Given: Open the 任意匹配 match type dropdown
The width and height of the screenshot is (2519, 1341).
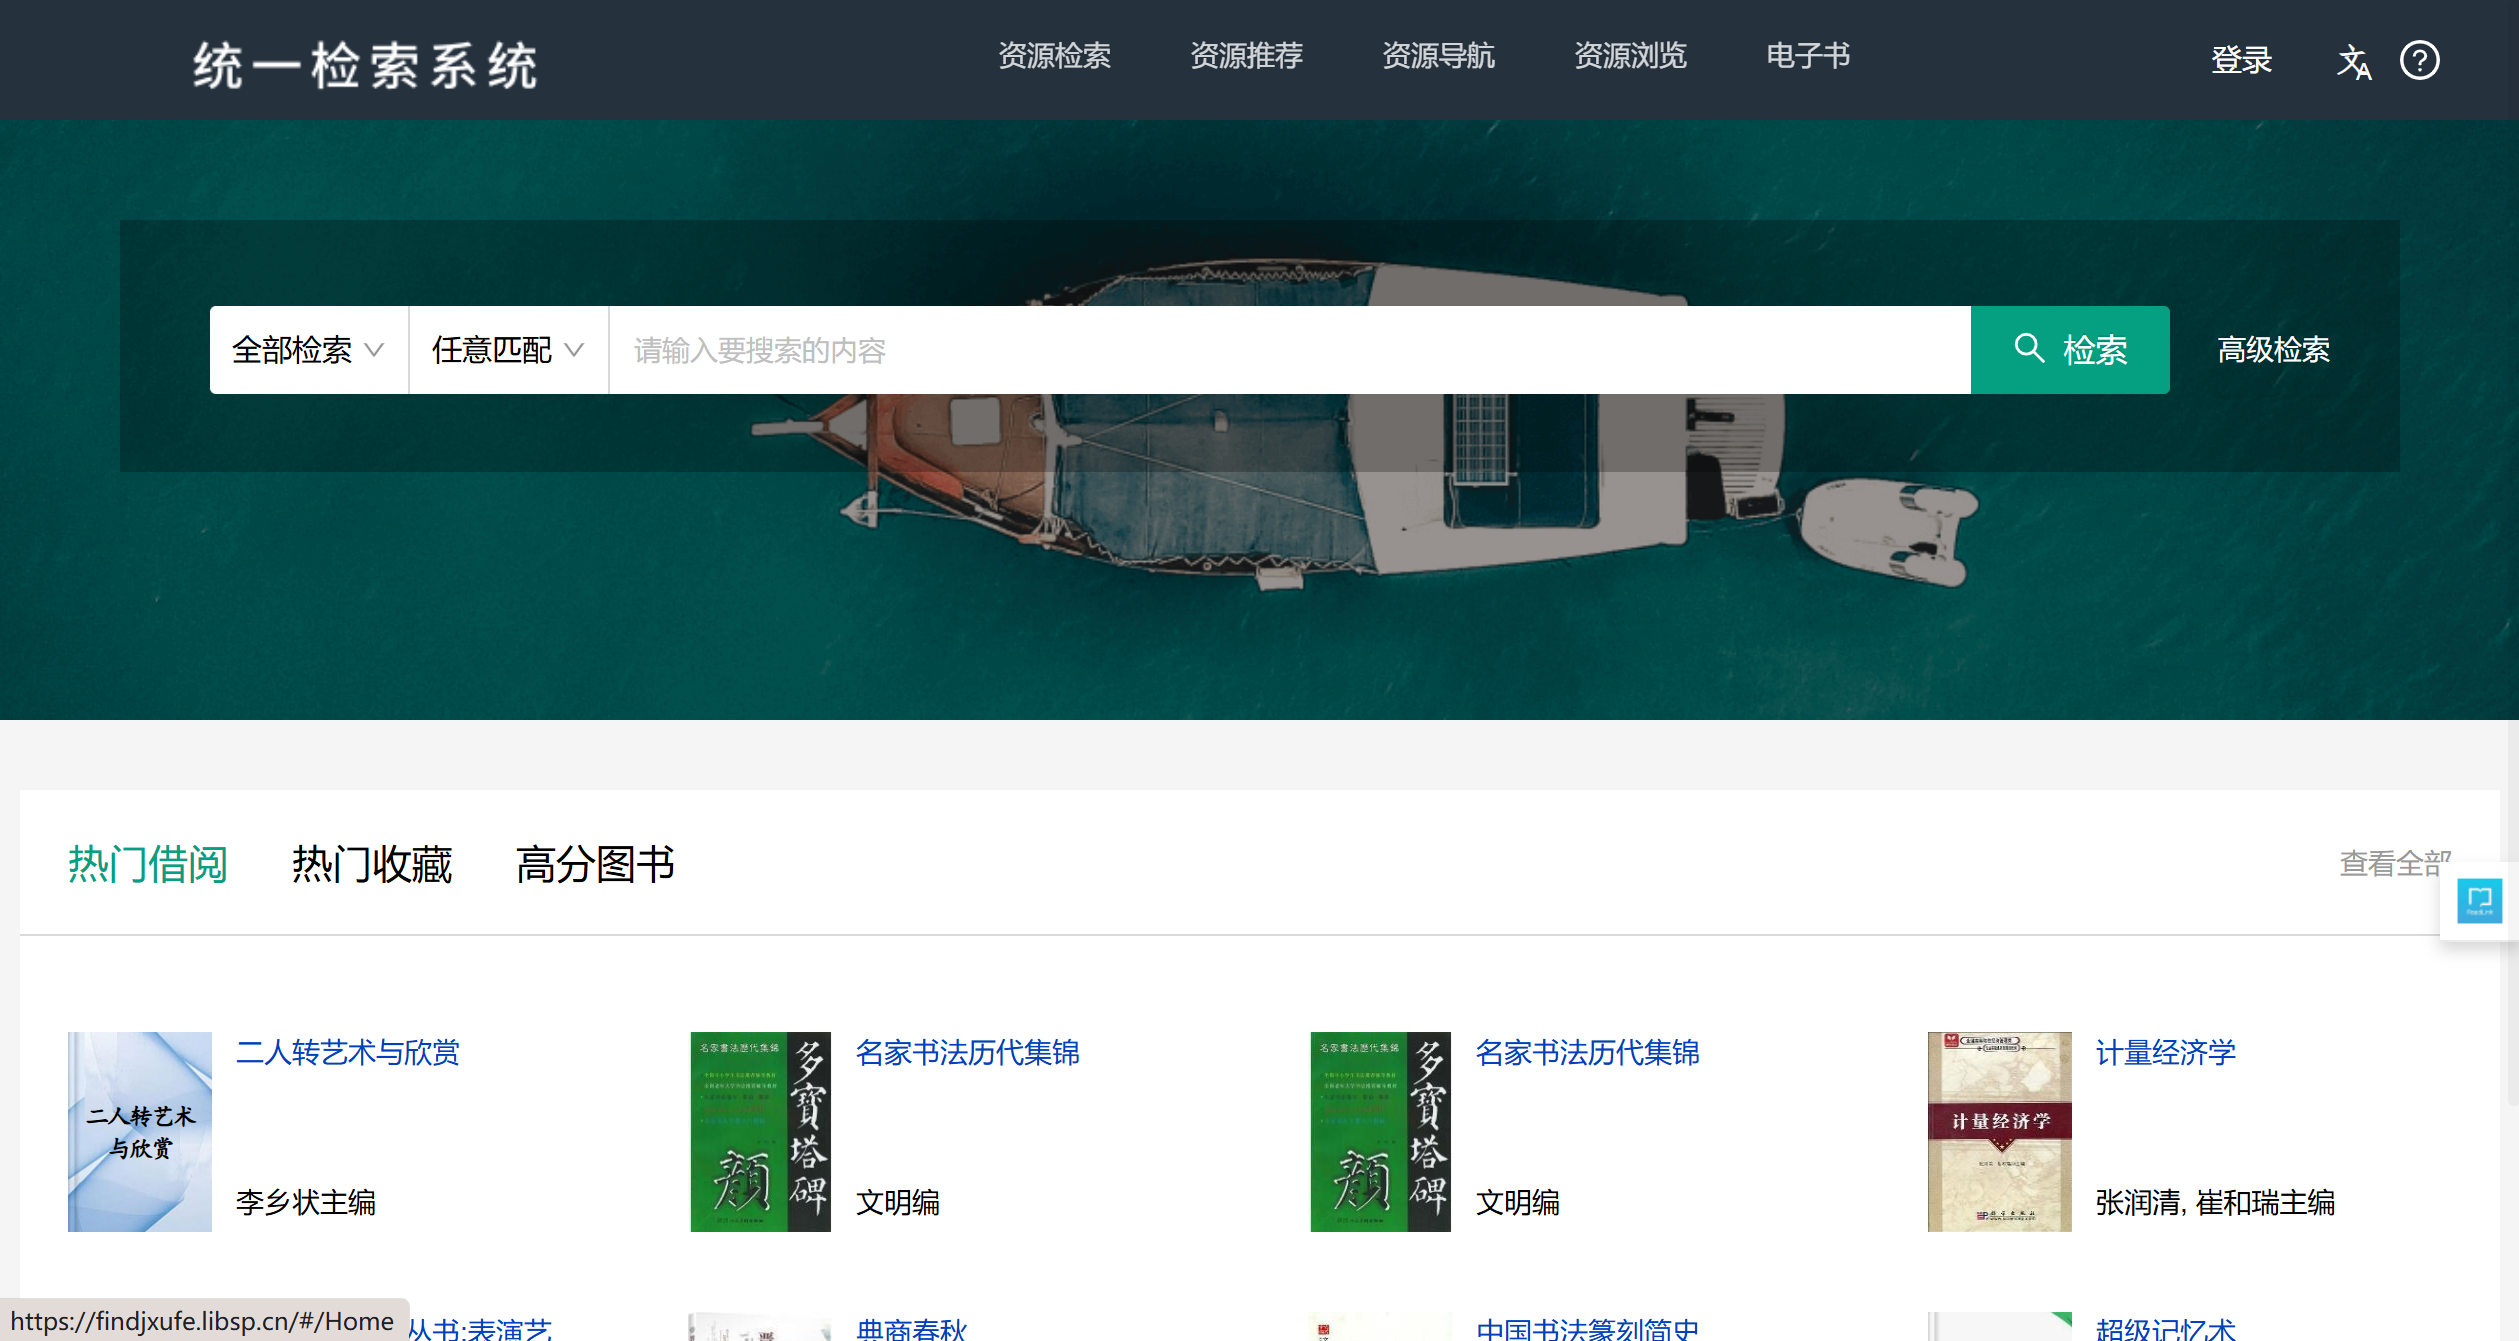Looking at the screenshot, I should pos(508,350).
